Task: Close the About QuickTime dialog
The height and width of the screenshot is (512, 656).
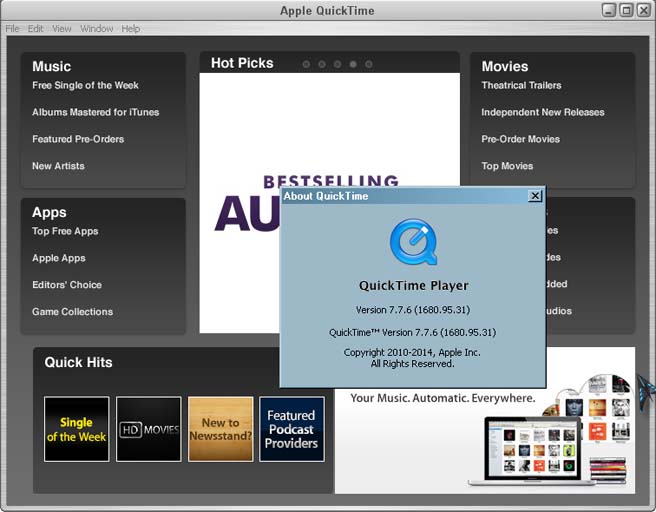Action: point(535,196)
